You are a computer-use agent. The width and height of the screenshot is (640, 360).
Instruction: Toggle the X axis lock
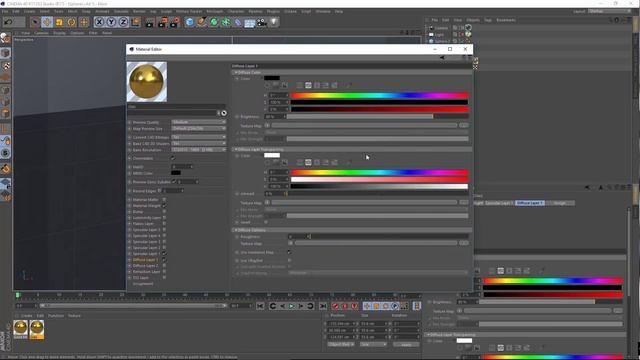(99, 22)
